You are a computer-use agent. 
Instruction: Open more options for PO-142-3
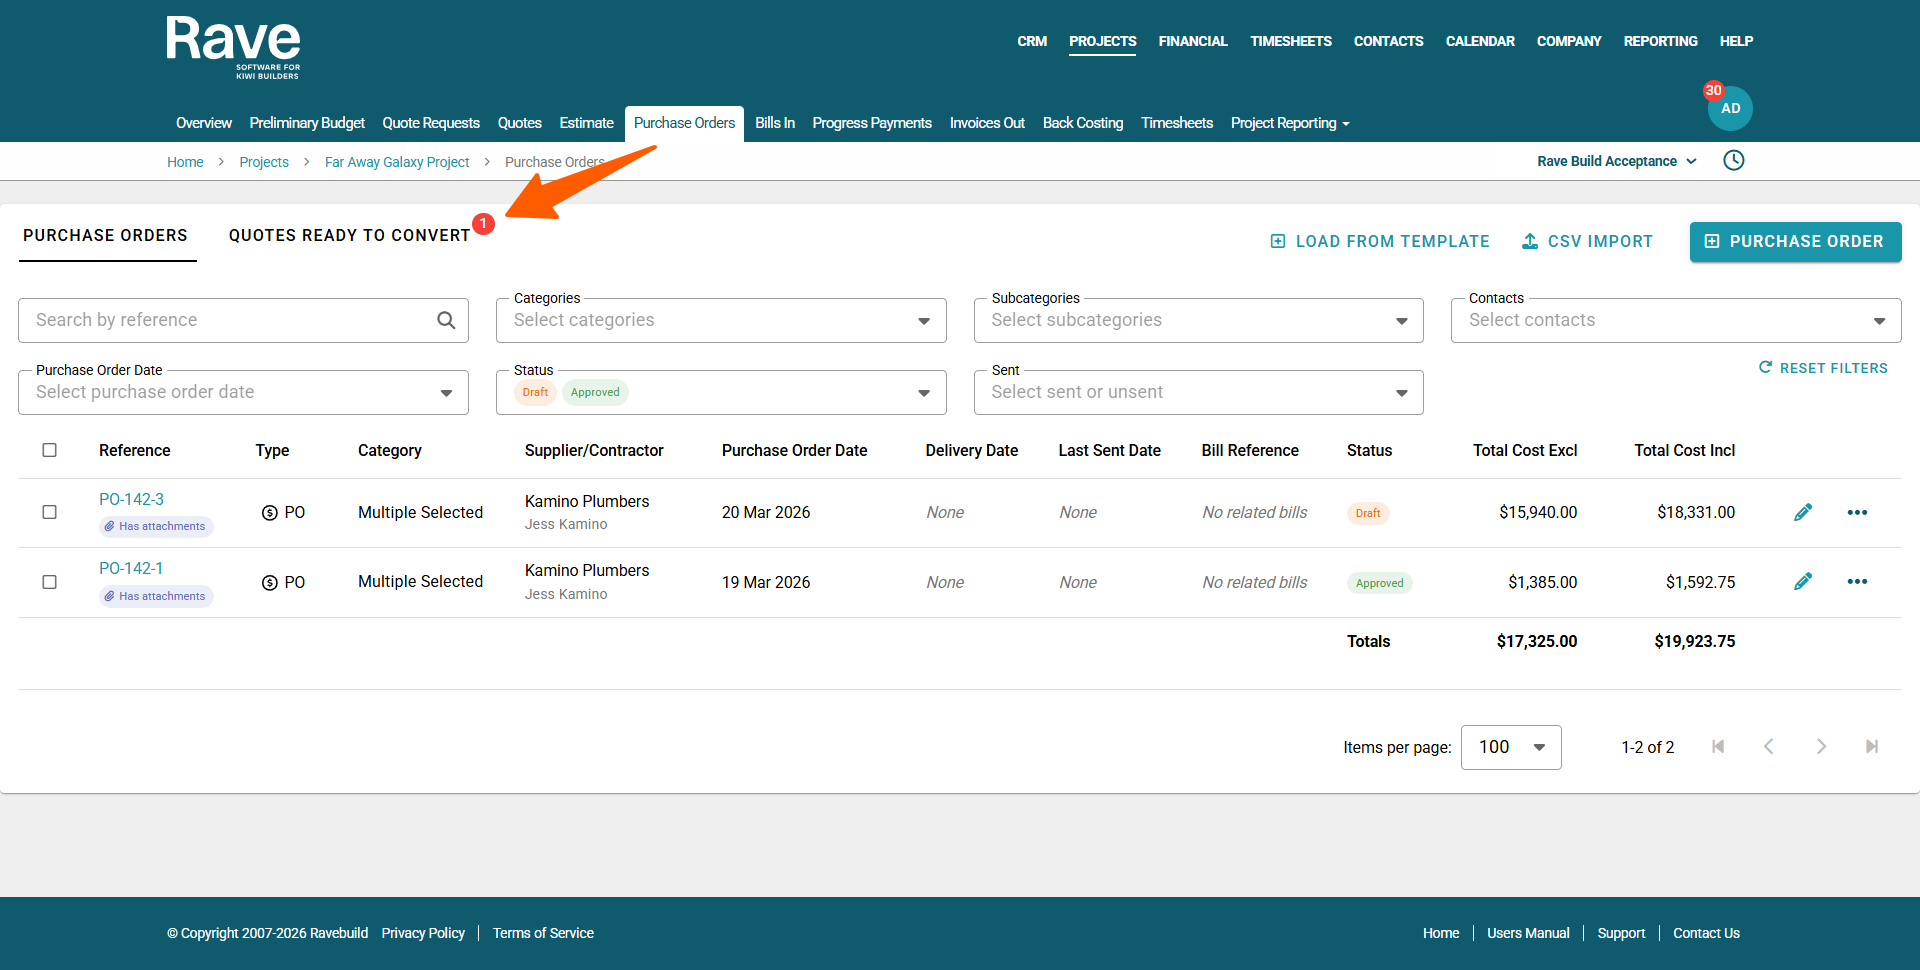click(1857, 513)
